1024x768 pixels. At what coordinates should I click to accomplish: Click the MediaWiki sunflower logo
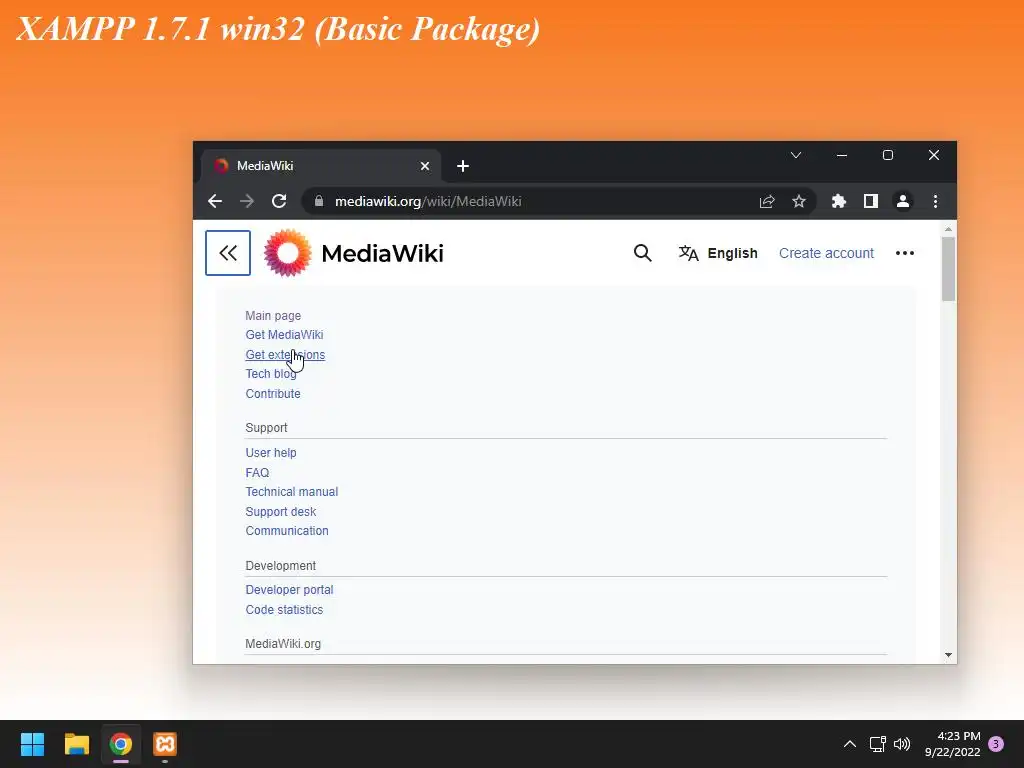[287, 253]
